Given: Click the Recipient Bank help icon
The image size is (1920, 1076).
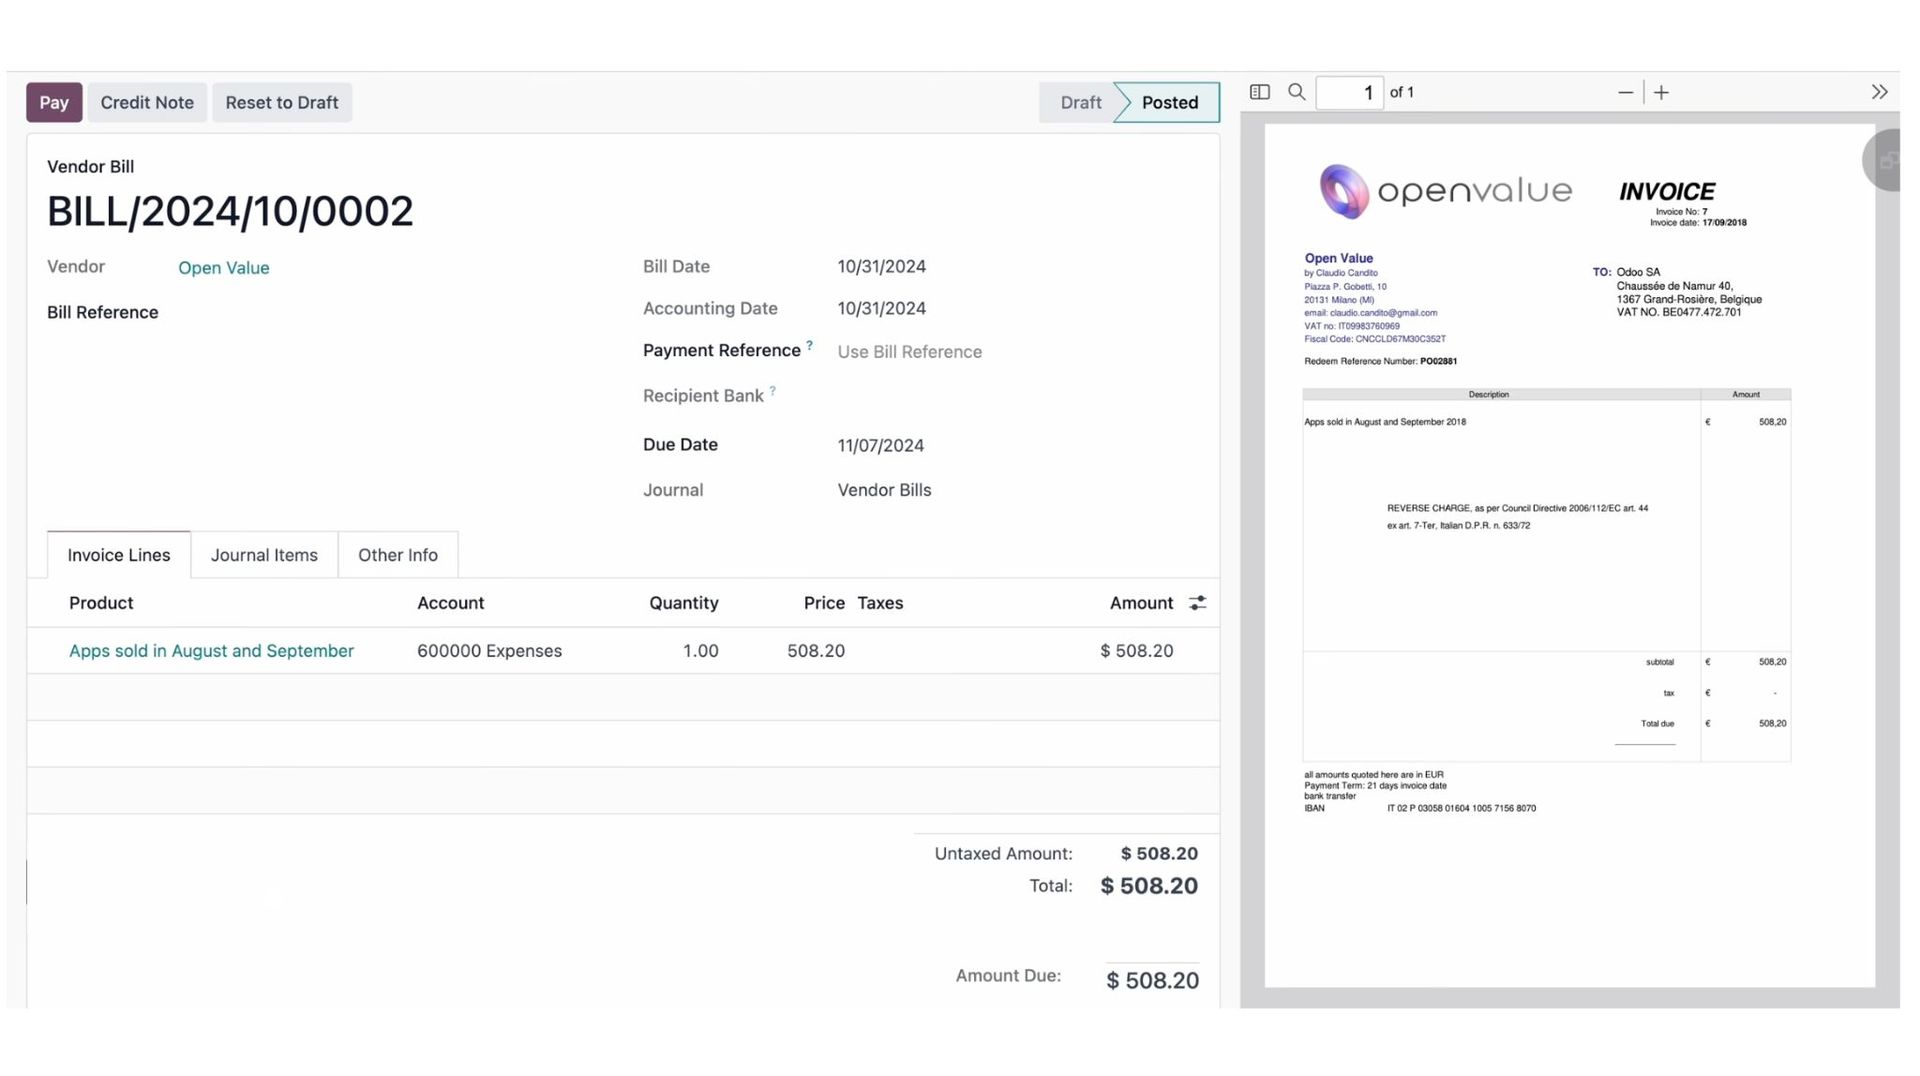Looking at the screenshot, I should 773,391.
